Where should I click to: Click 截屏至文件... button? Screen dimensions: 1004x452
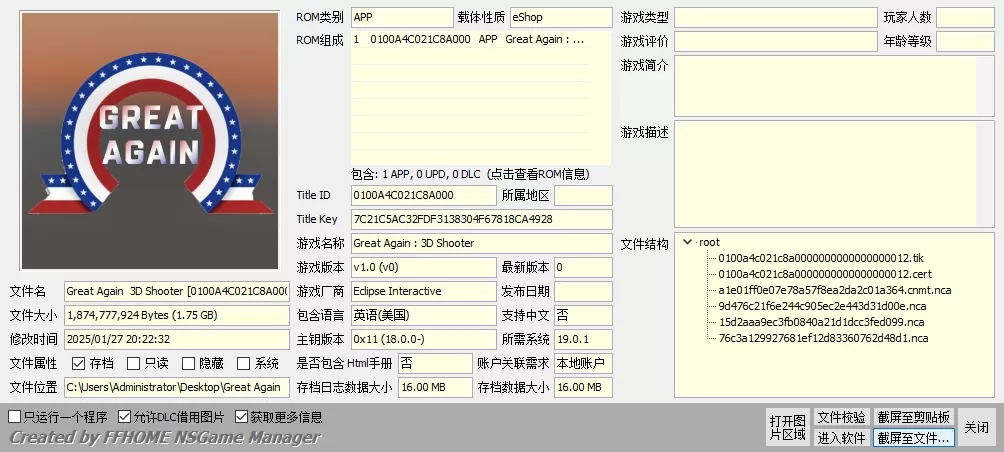913,437
